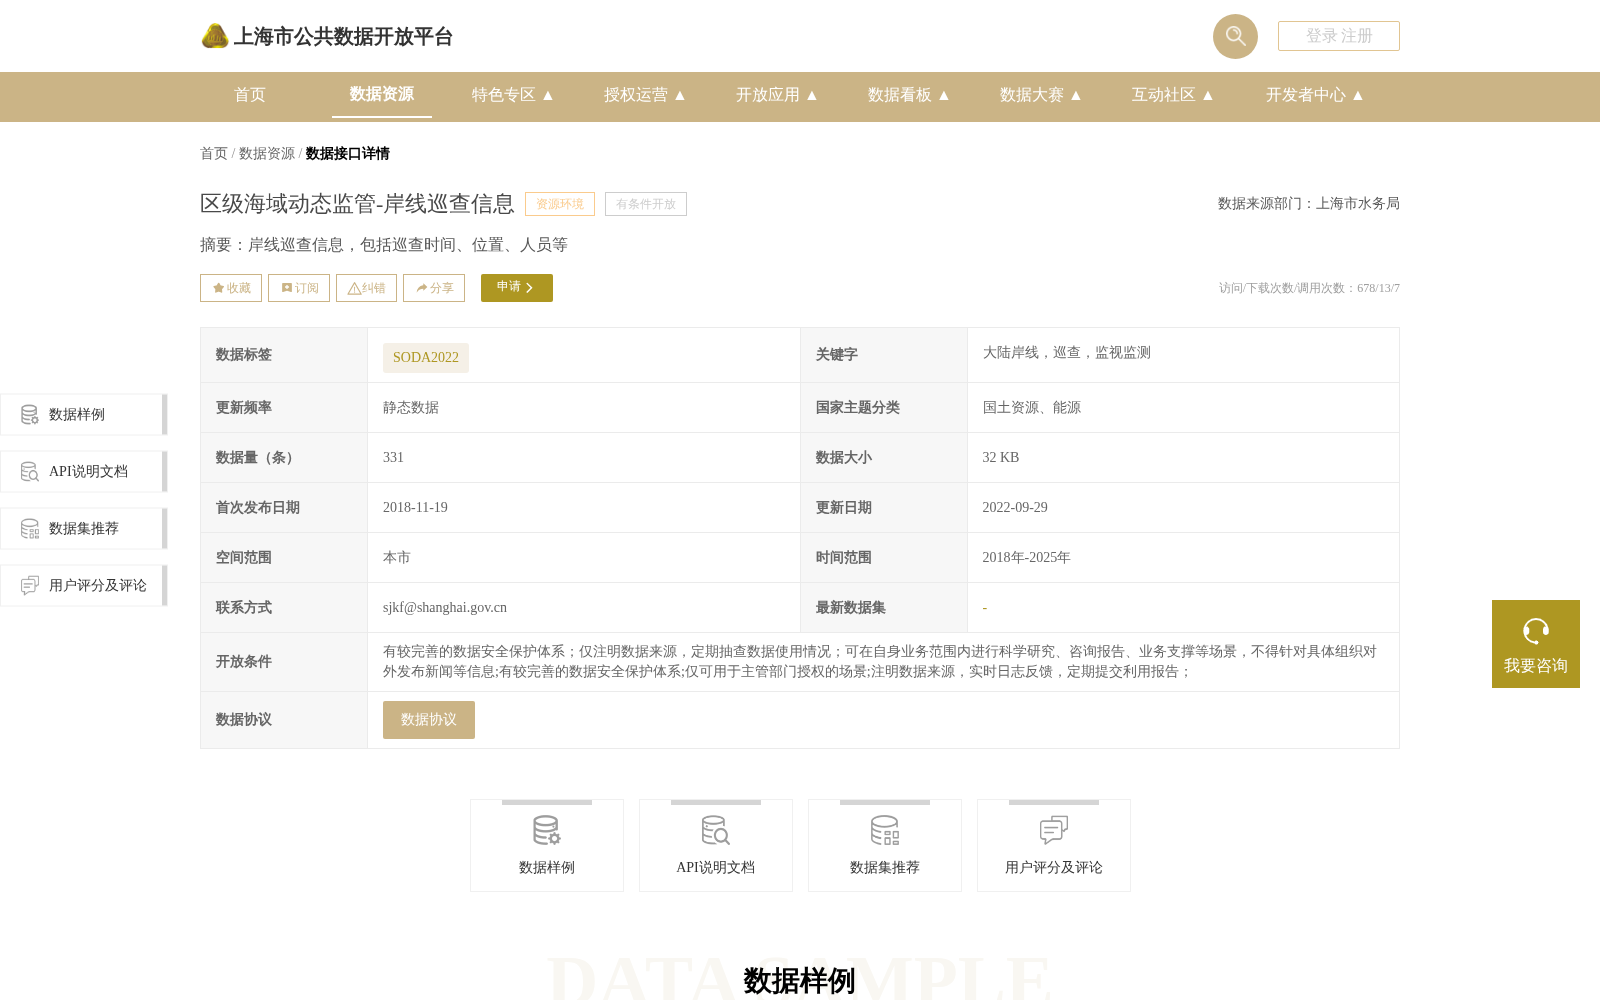
Task: Expand 数据大赛 menu arrow
Action: tap(1076, 95)
